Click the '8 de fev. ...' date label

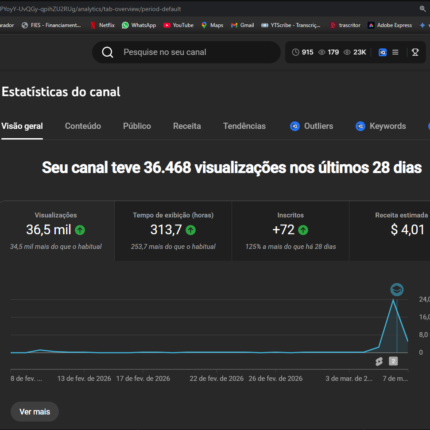(26, 379)
